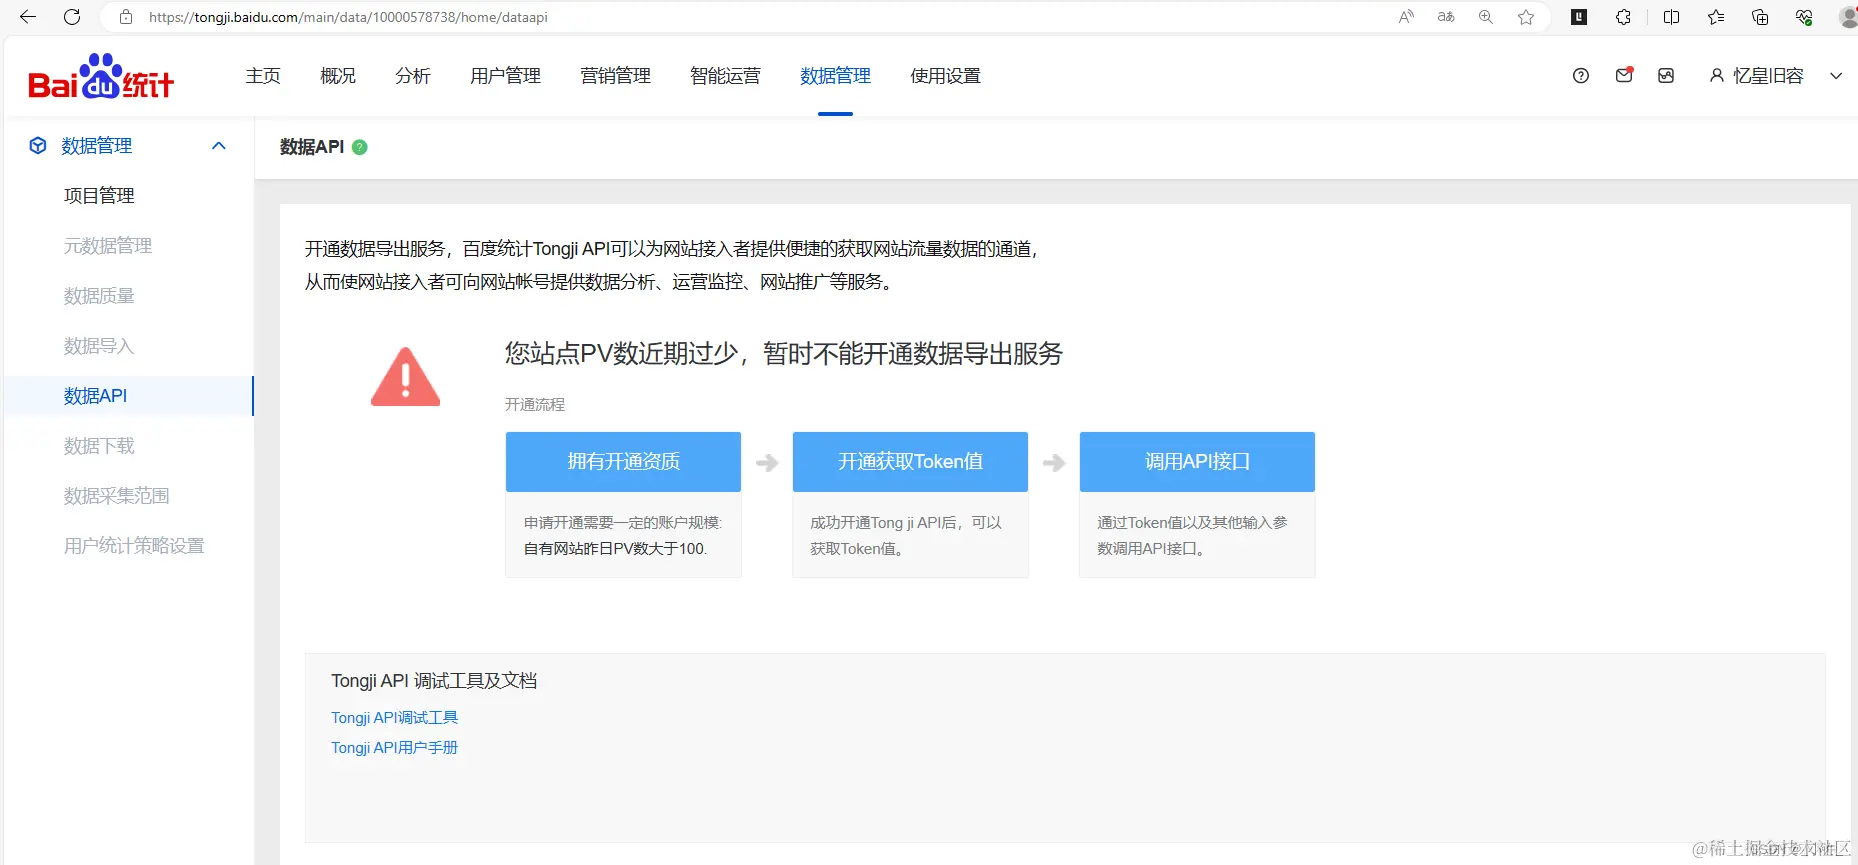The image size is (1858, 865).
Task: Toggle split screen browser icon
Action: pyautogui.click(x=1671, y=17)
